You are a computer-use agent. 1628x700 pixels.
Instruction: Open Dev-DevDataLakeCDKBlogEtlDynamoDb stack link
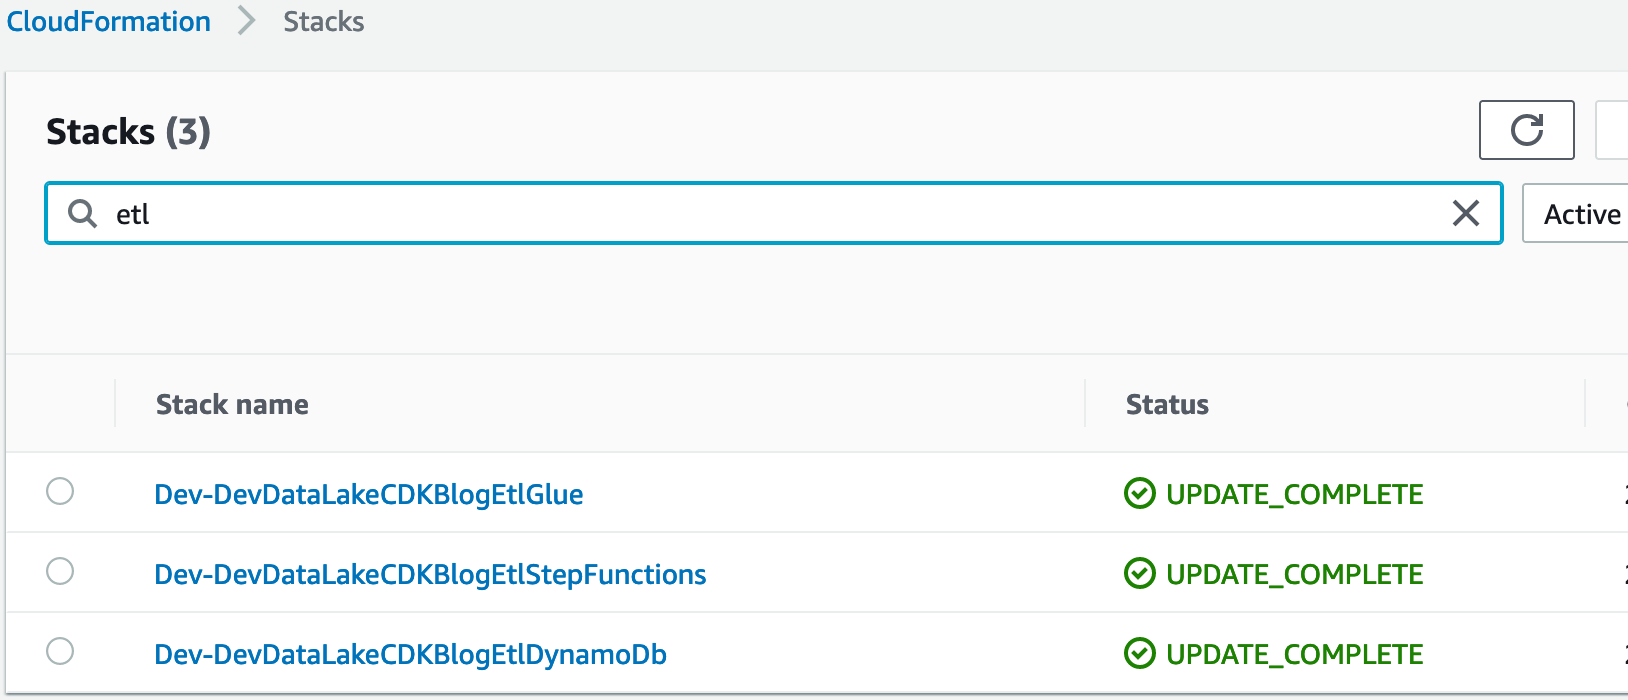tap(410, 655)
